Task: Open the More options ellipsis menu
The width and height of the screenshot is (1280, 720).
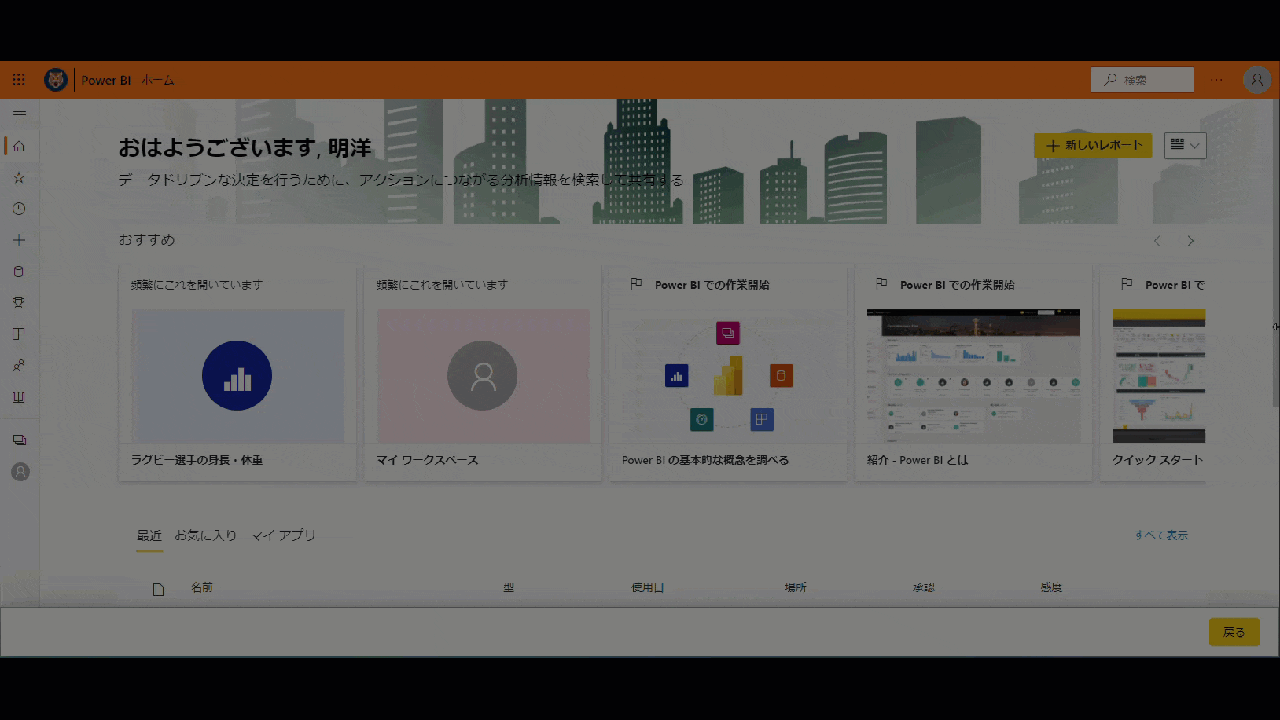Action: click(1217, 79)
